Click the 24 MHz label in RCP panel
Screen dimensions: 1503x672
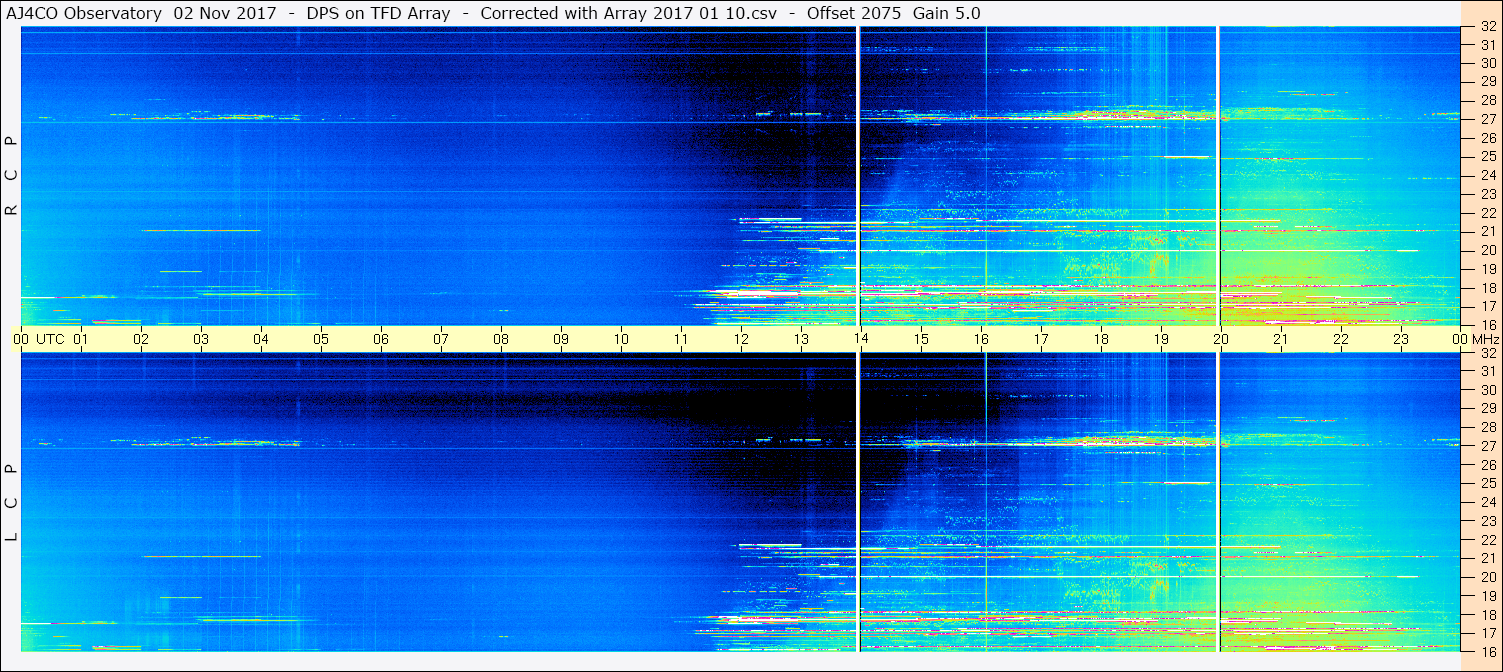1487,175
